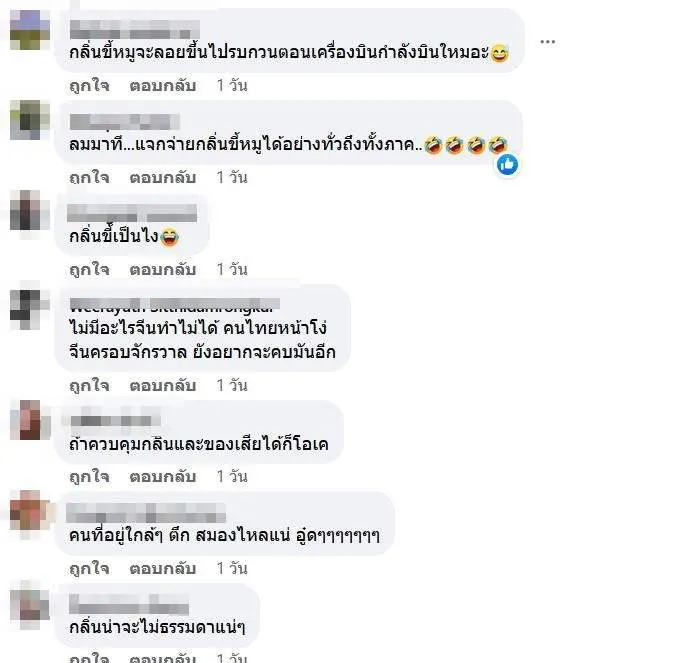Open '1 วัน' timestamp under 'ถ้าควบคุมกลิ่น' comment
Image resolution: width=685 pixels, height=663 pixels.
click(x=232, y=476)
